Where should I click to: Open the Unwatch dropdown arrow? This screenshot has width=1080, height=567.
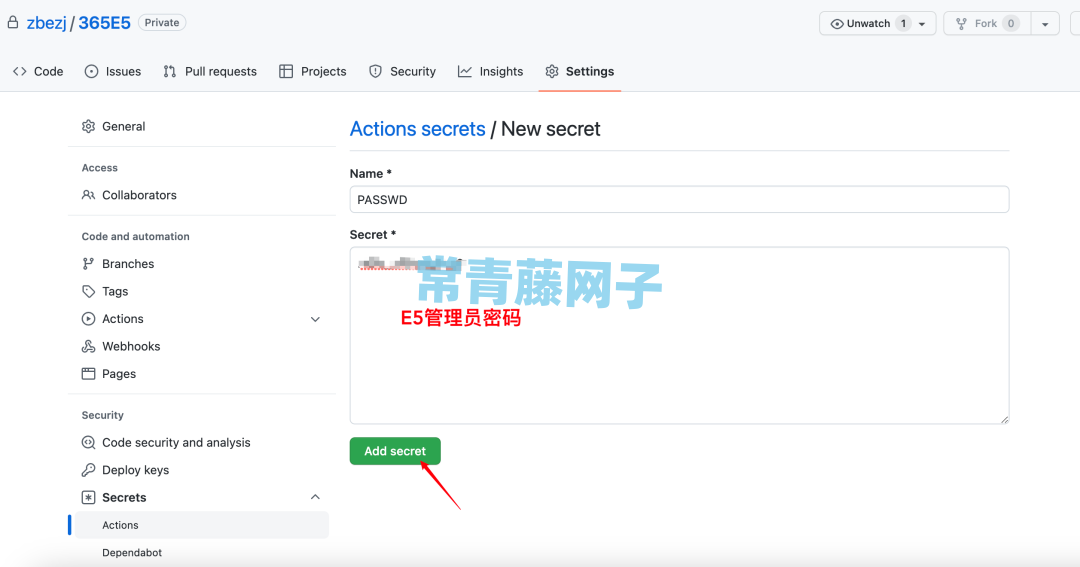tap(922, 24)
